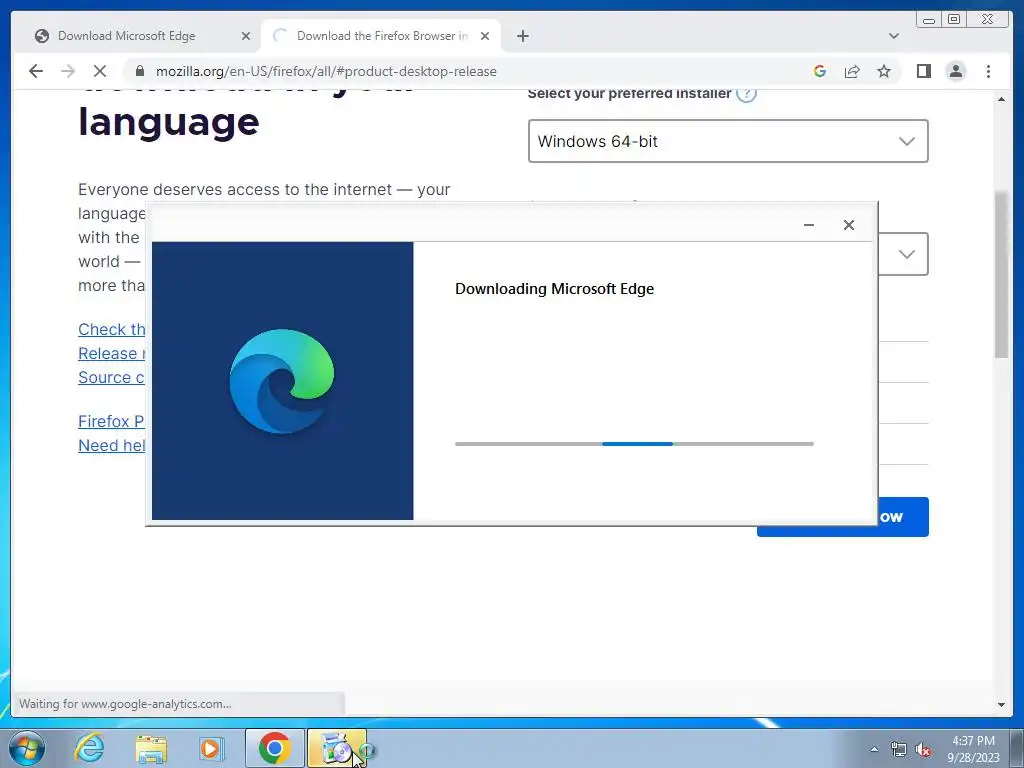Viewport: 1024px width, 768px height.
Task: Stop loading the page with X button
Action: click(x=100, y=71)
